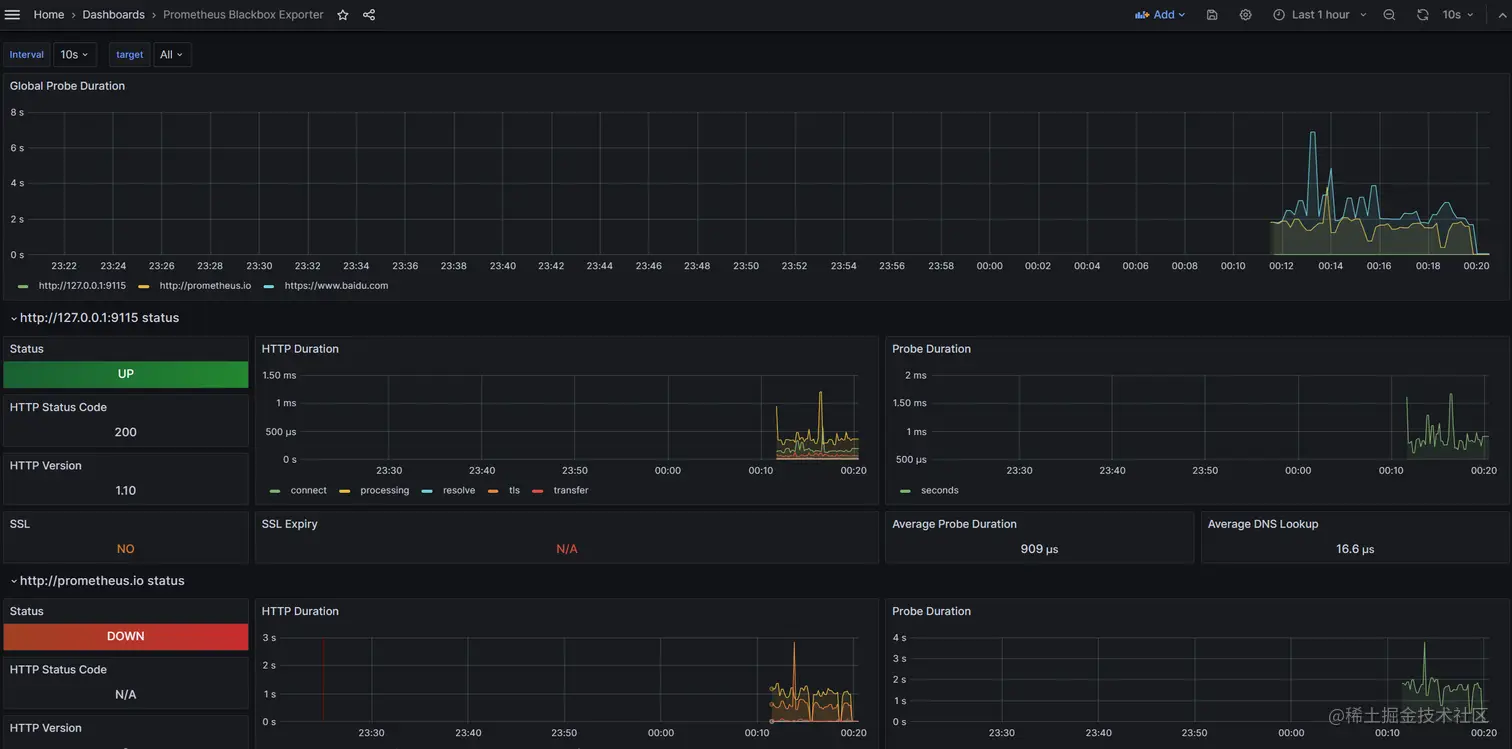The height and width of the screenshot is (749, 1512).
Task: Go to Home breadcrumb
Action: click(49, 15)
